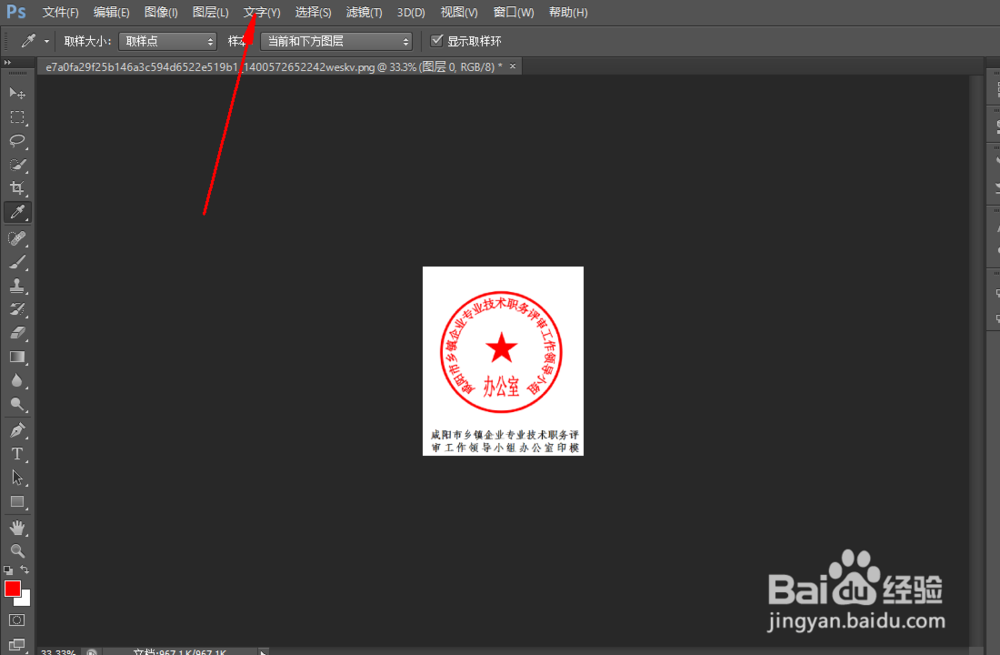Close the weskv.png document tab
The width and height of the screenshot is (1000, 655).
coord(512,66)
